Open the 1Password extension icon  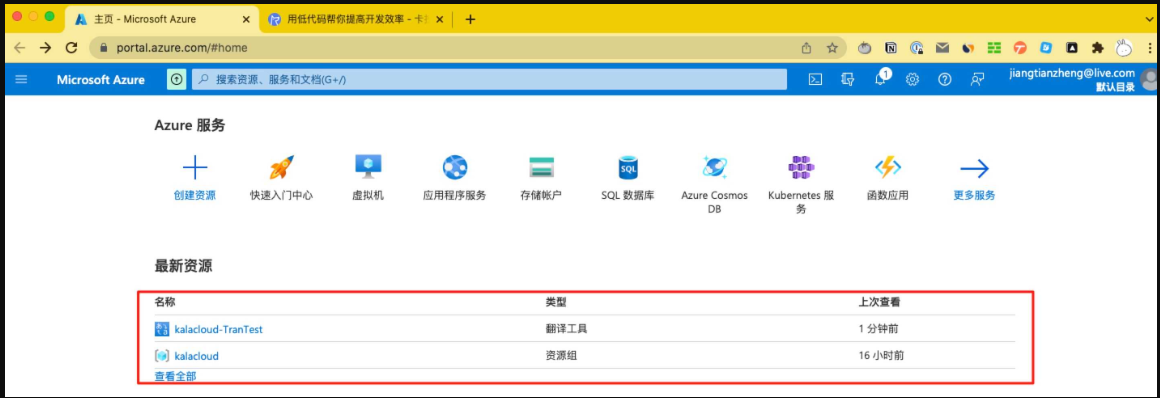click(x=917, y=48)
